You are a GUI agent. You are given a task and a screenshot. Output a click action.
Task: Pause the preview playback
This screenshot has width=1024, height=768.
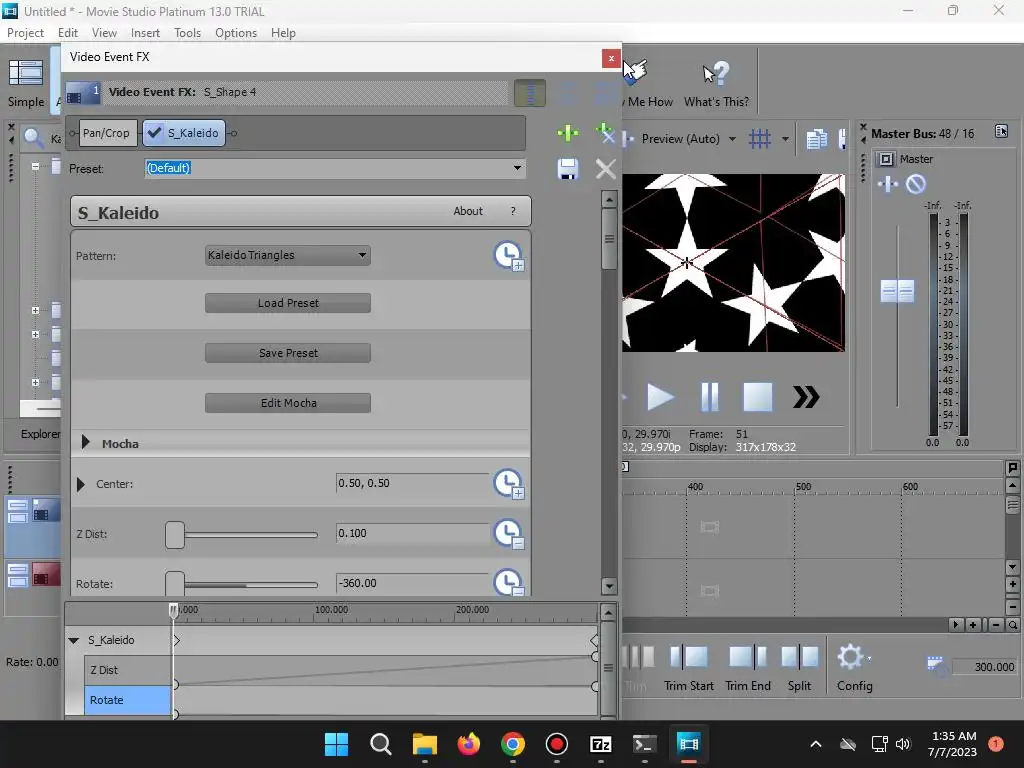pos(709,397)
